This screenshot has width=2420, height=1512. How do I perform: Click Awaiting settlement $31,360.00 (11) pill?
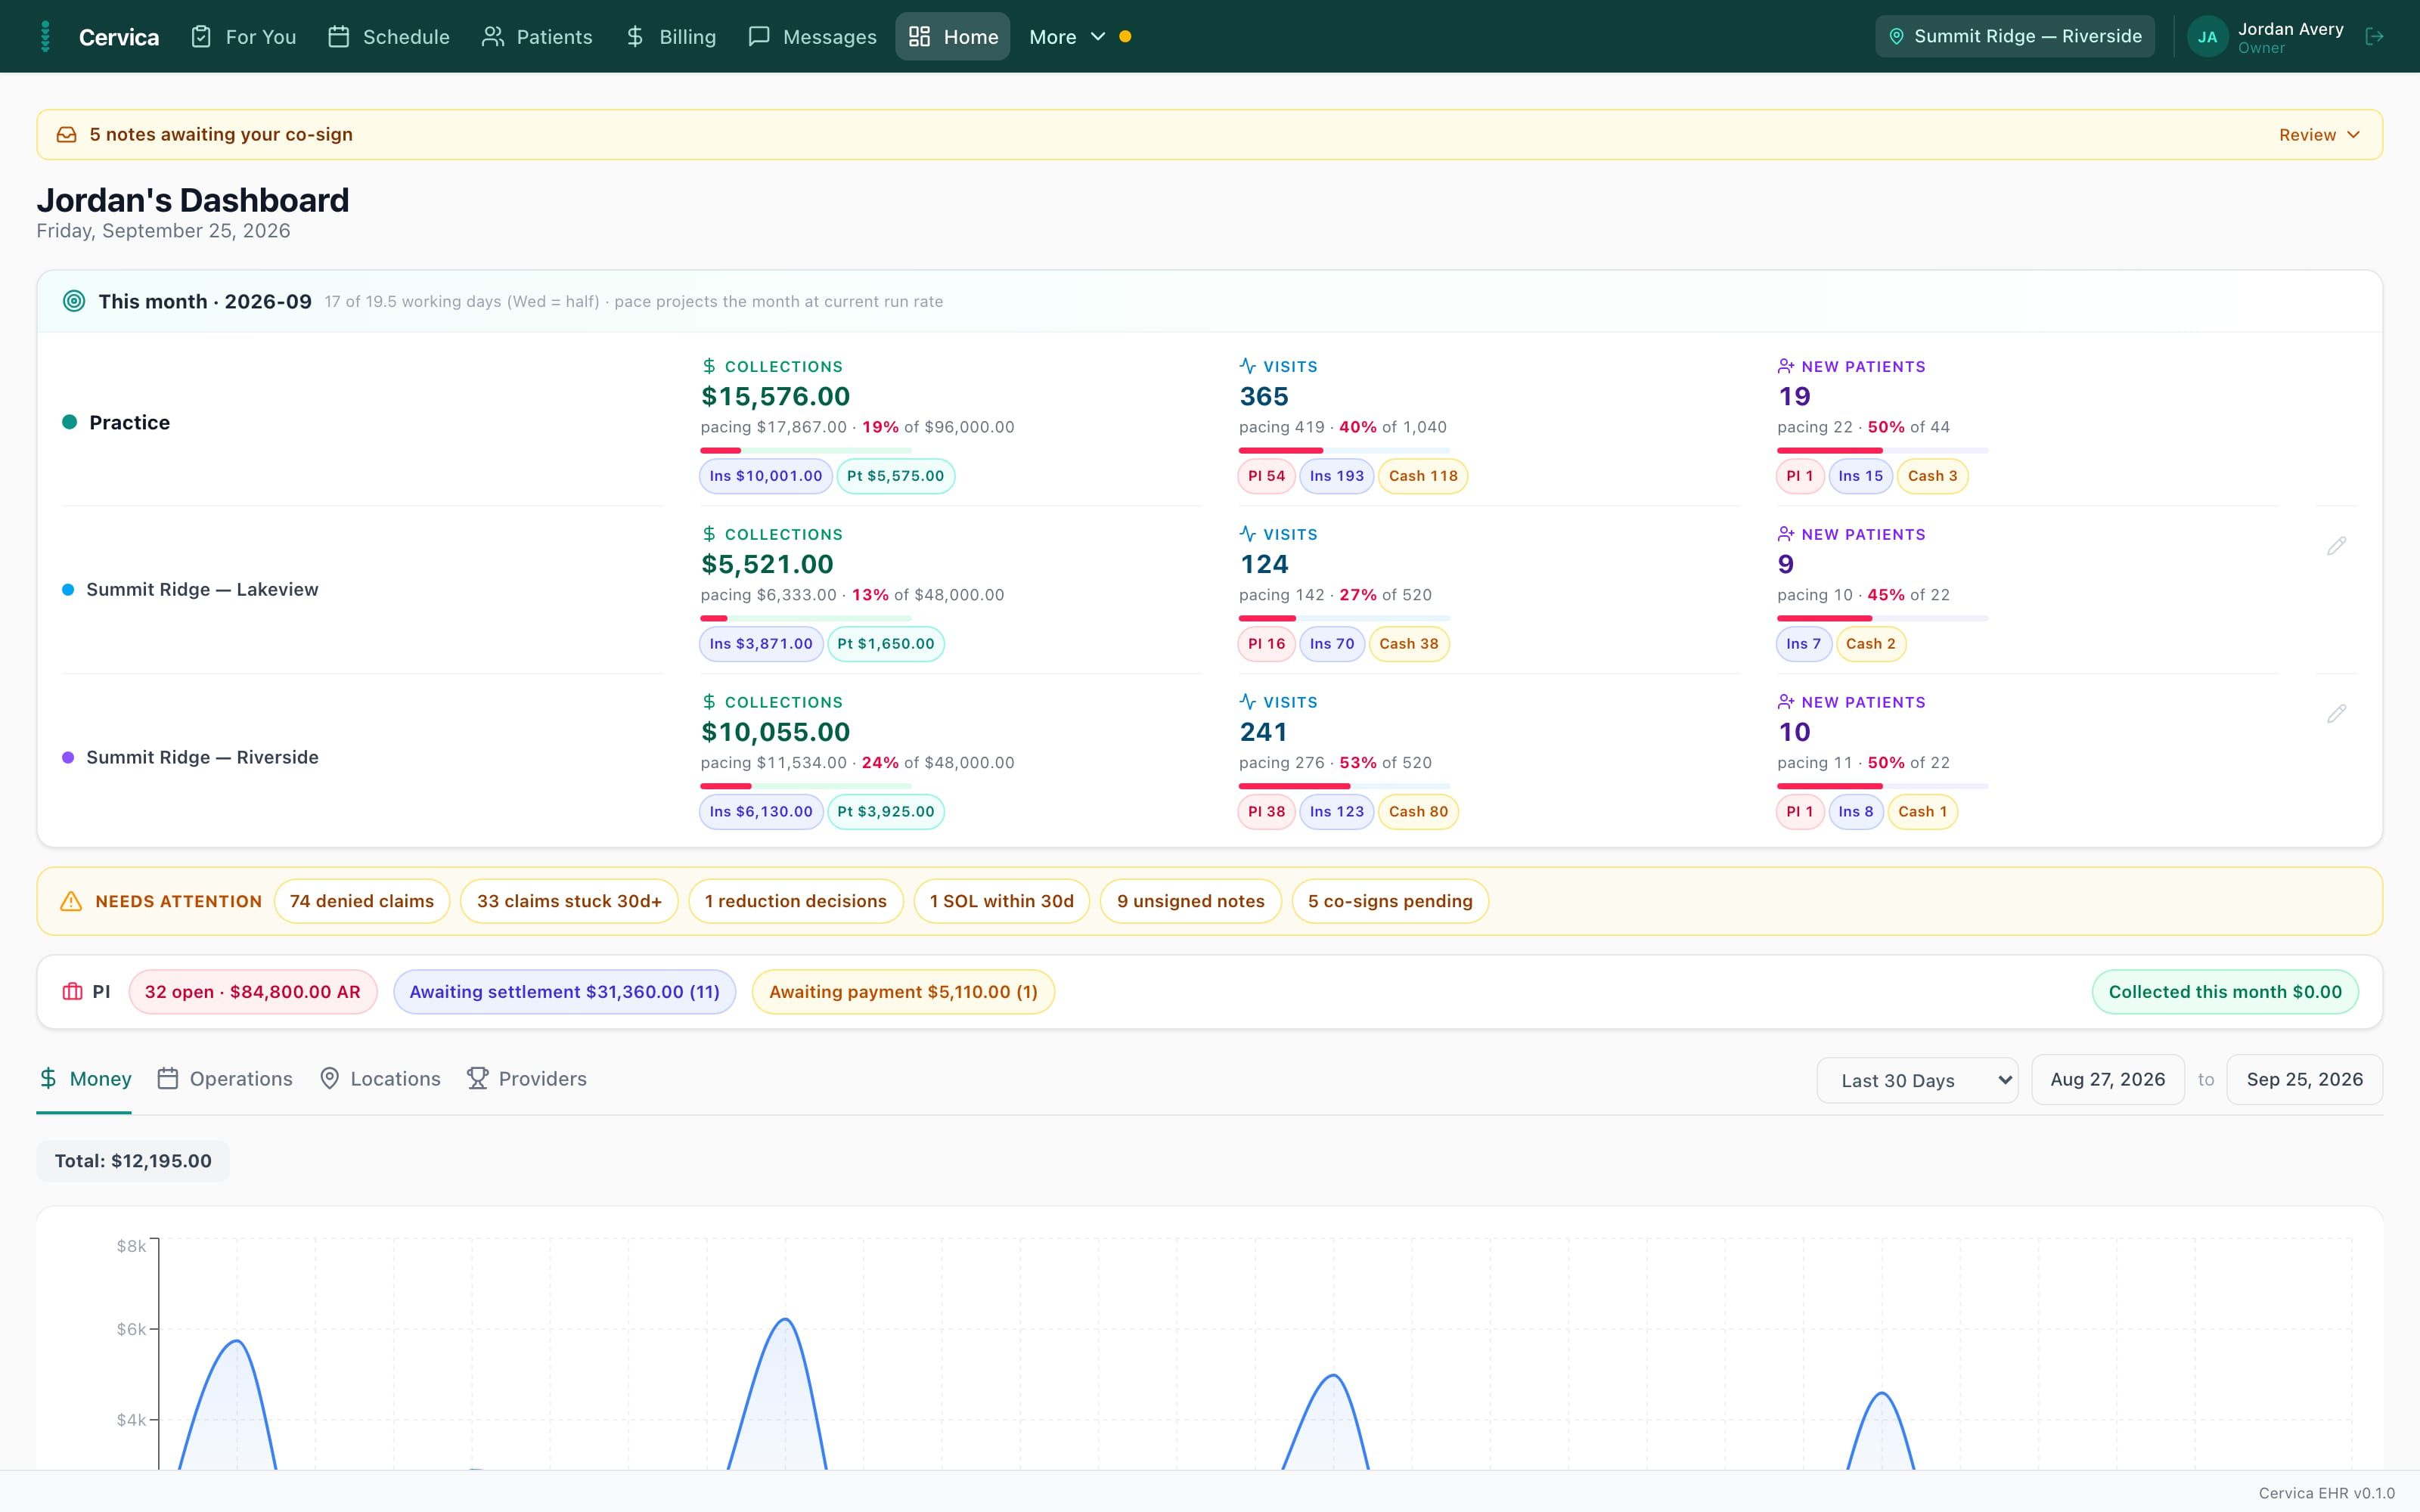tap(565, 992)
